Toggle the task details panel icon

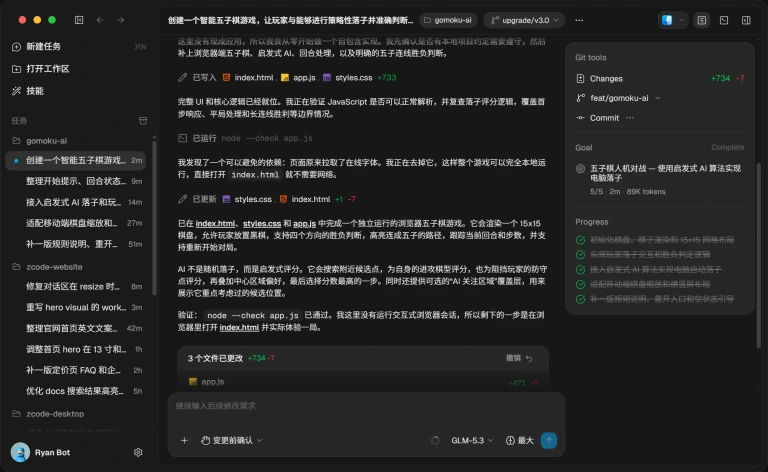pos(702,20)
